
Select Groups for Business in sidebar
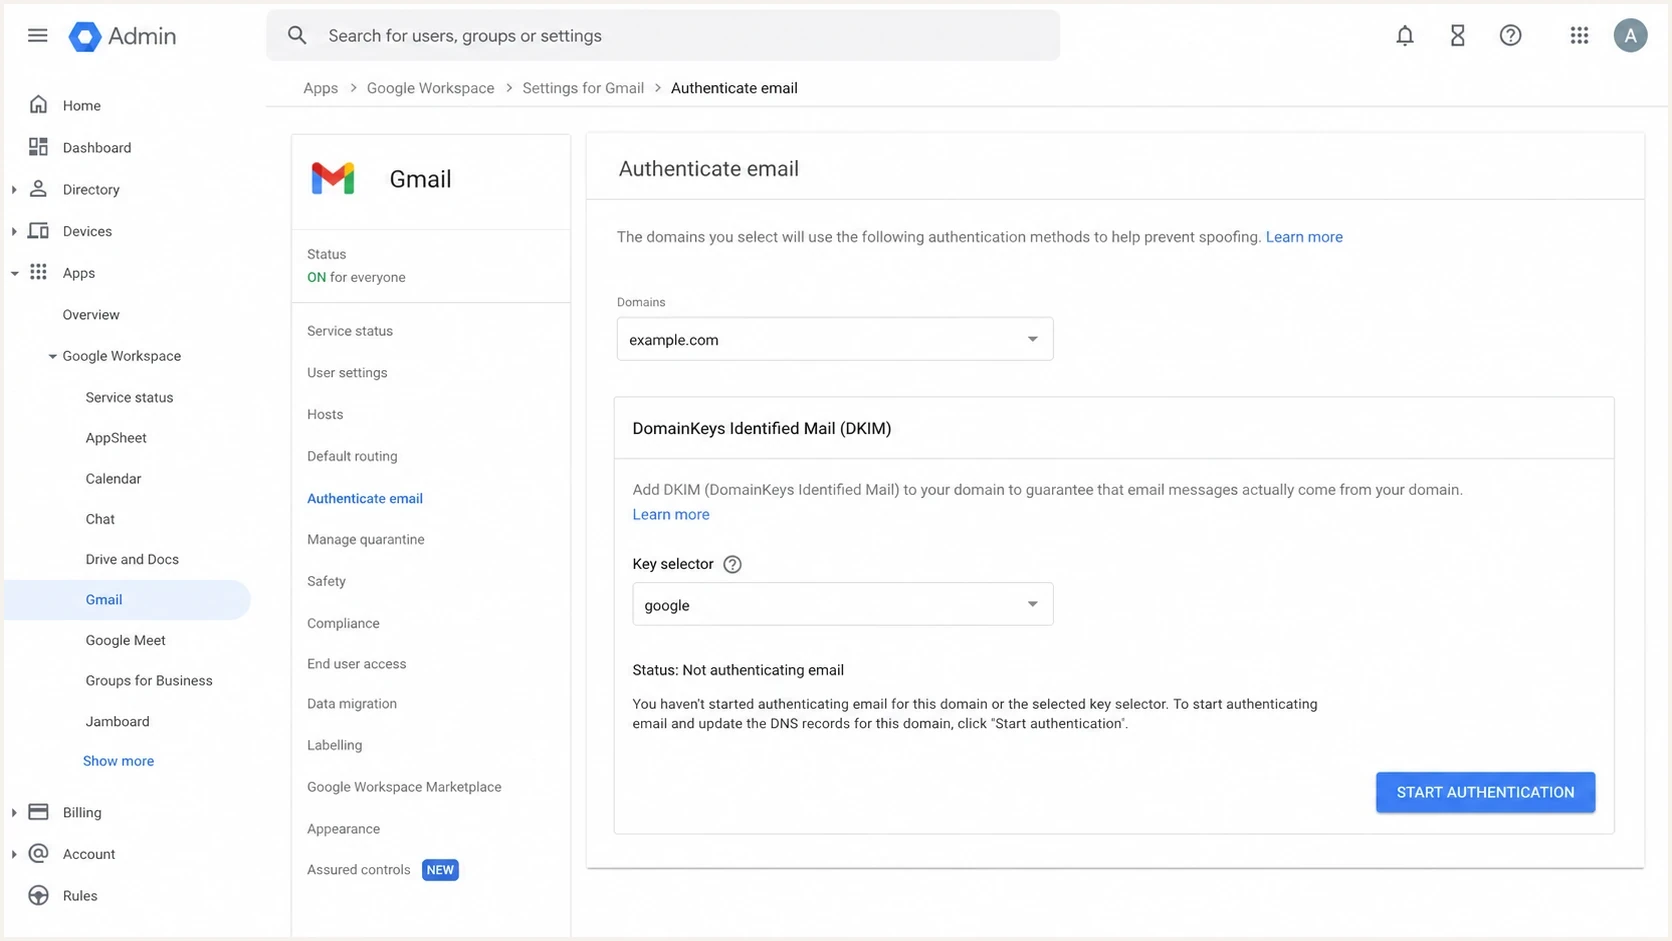pos(149,681)
